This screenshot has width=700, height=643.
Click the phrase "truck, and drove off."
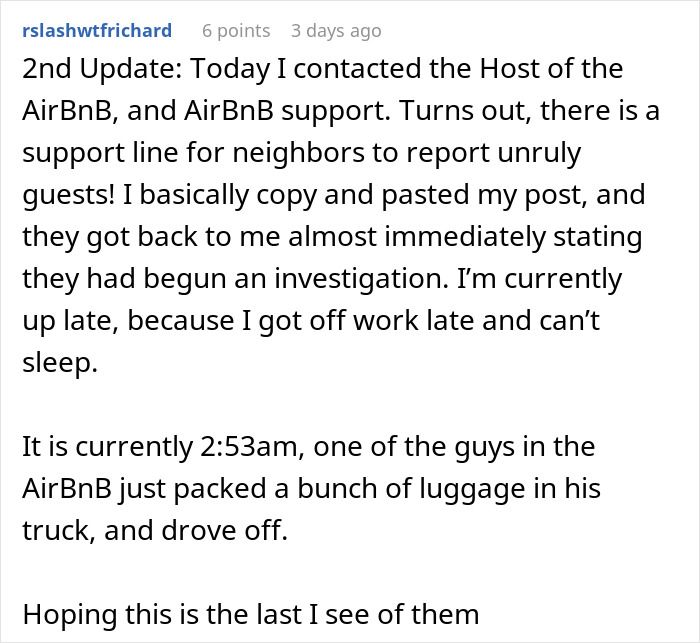[x=152, y=529]
